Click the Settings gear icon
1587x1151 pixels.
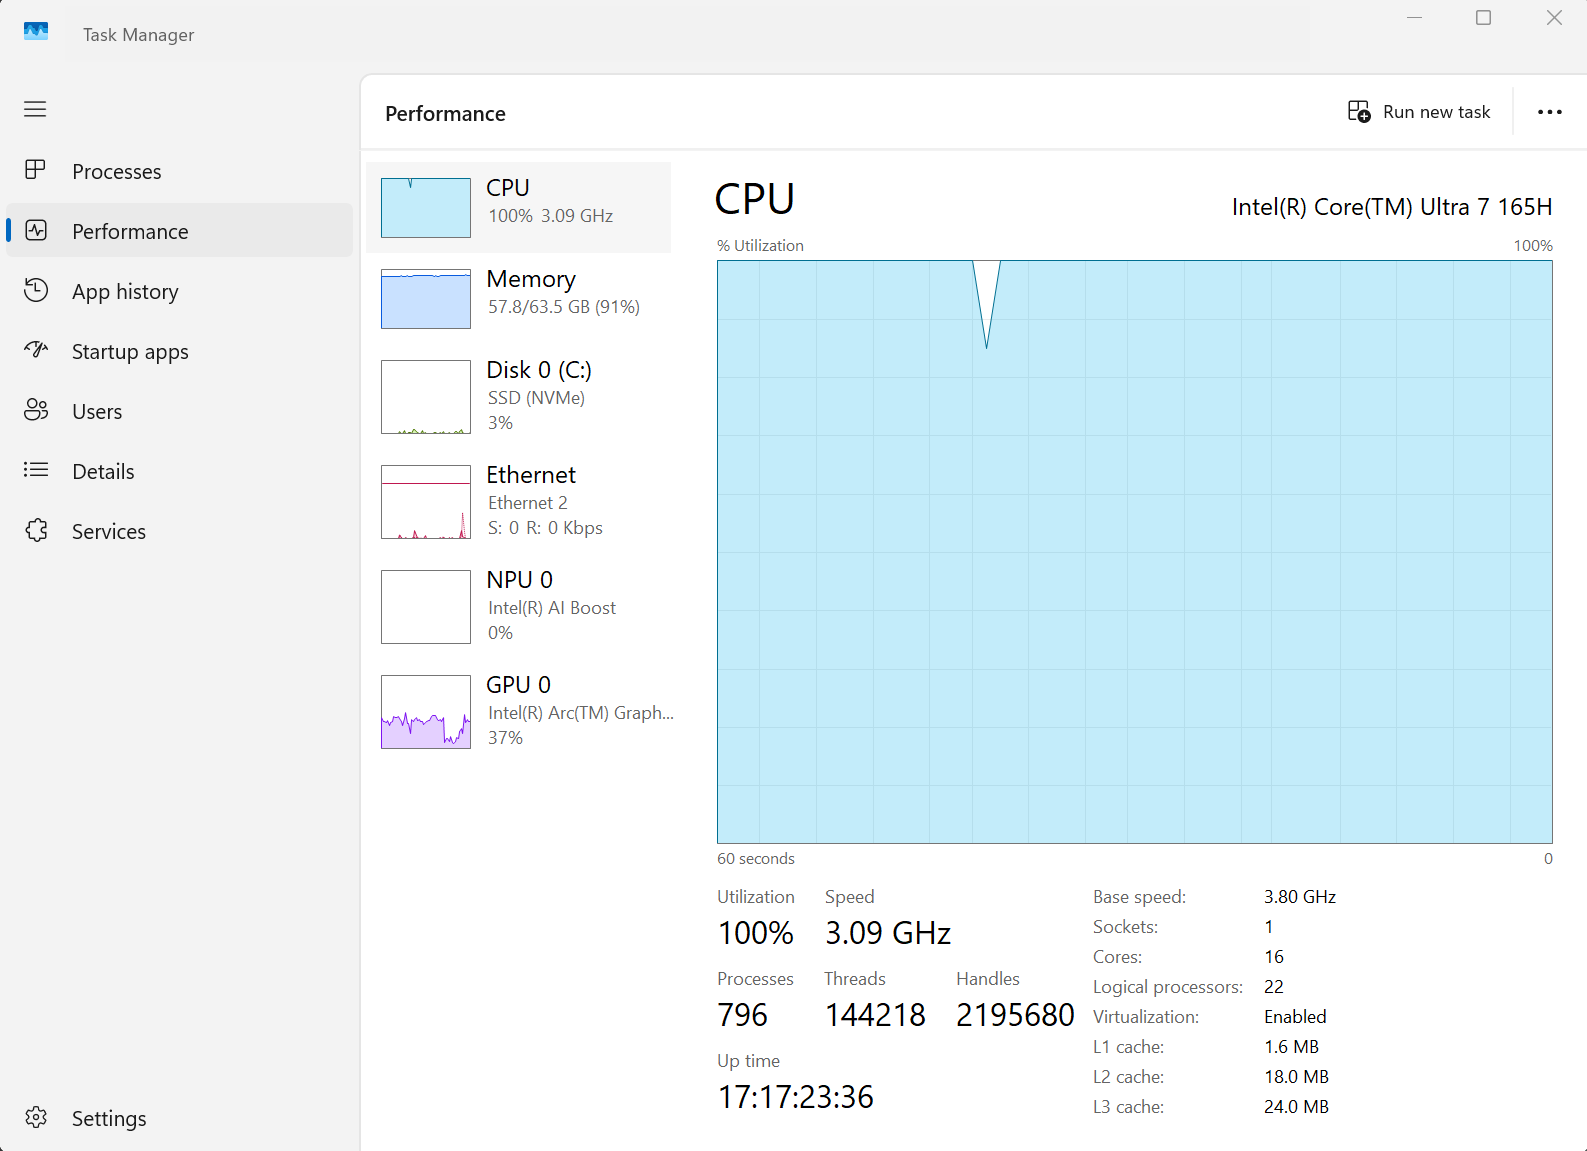coord(36,1117)
